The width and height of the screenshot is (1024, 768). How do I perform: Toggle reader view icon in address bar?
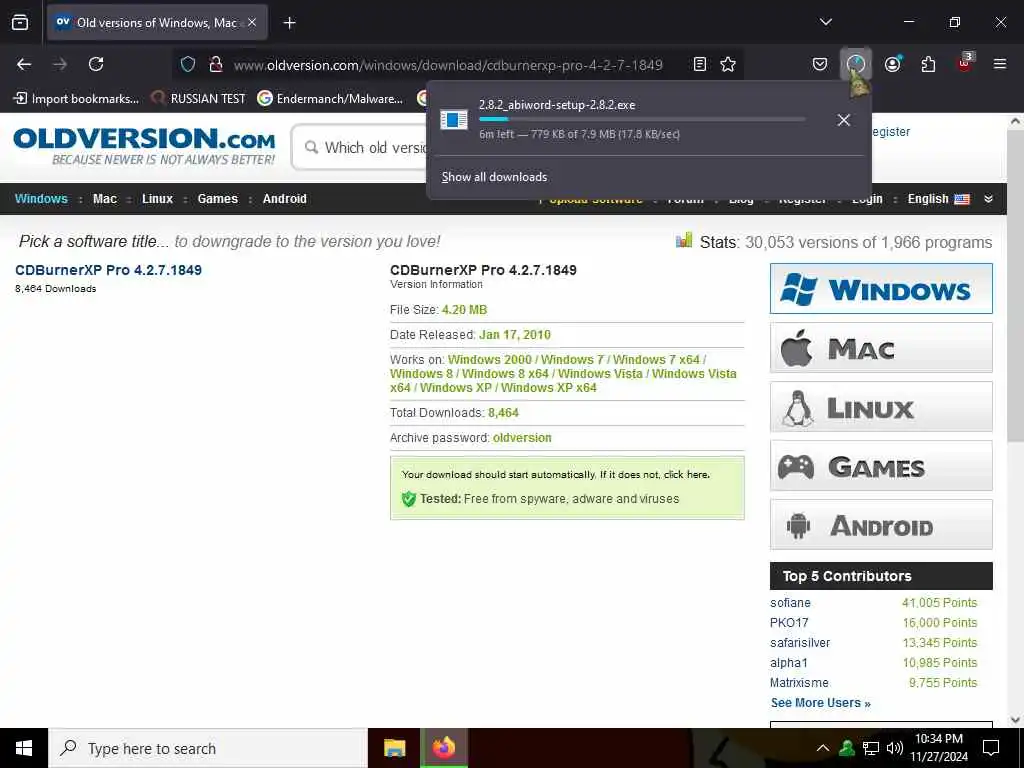coord(699,64)
